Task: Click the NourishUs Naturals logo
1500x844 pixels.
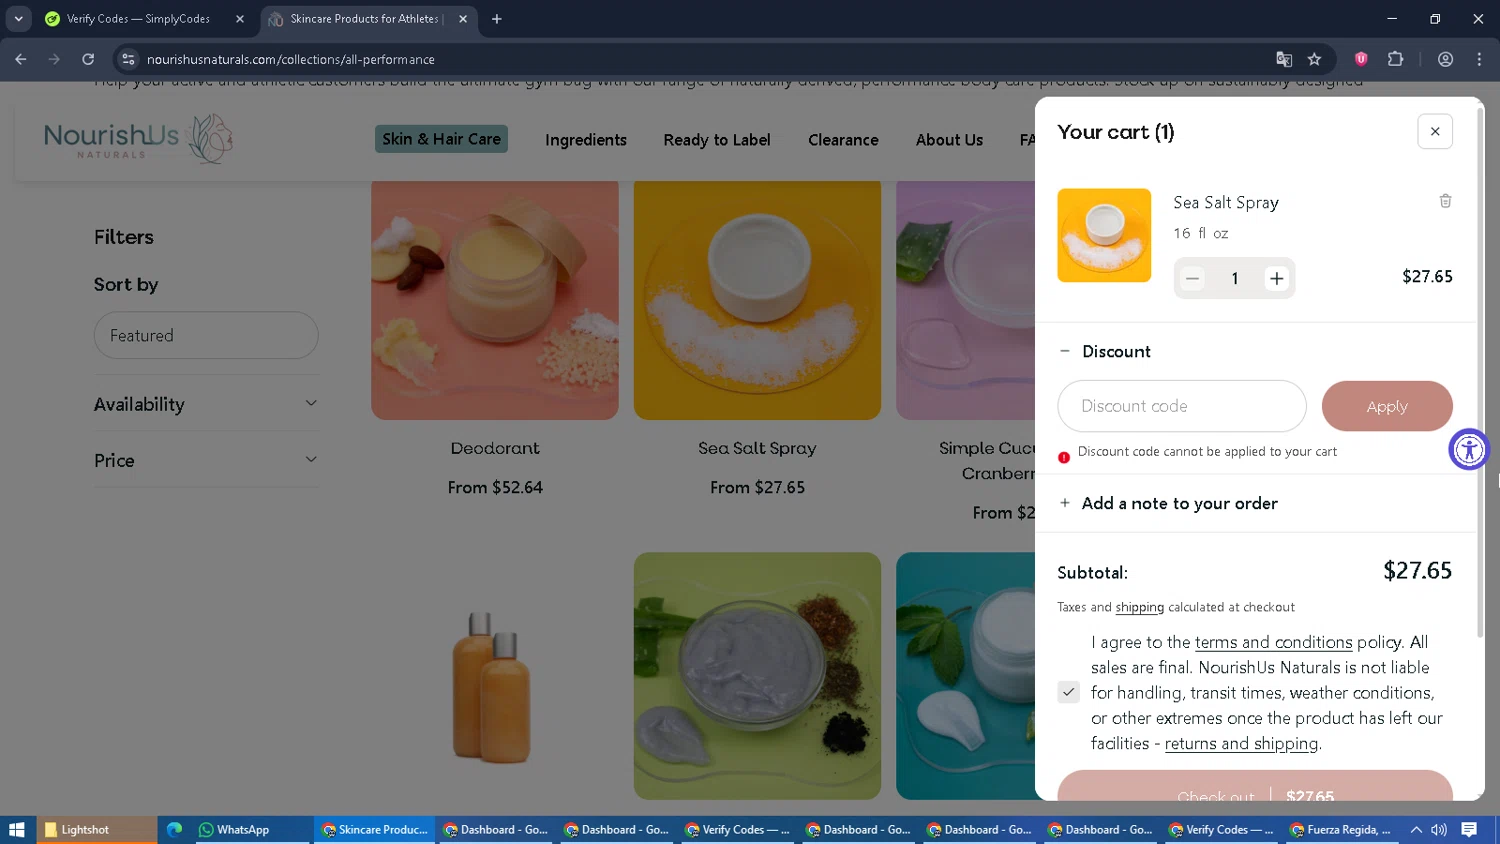Action: [138, 138]
